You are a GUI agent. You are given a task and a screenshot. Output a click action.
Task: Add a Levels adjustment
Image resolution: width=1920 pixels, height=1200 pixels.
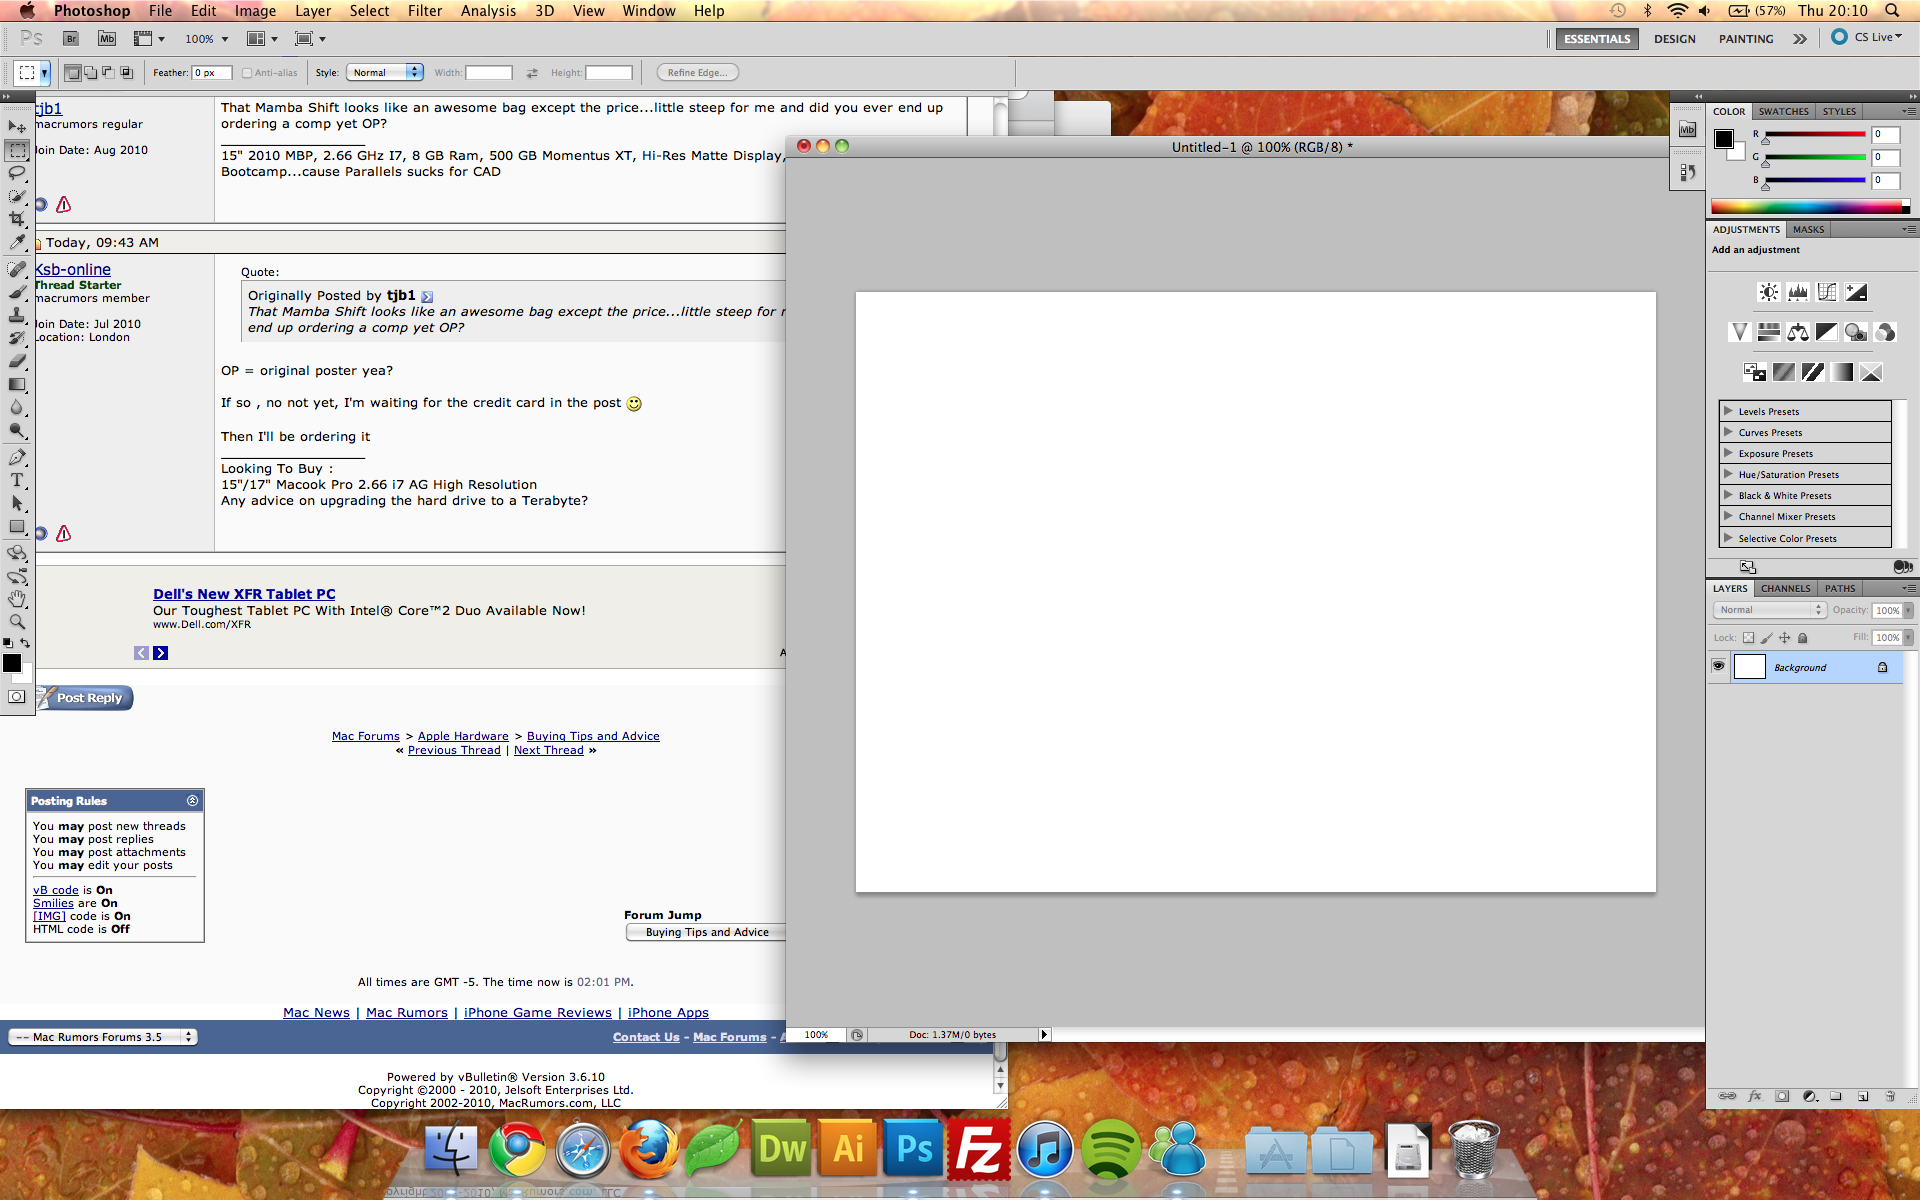click(1798, 292)
